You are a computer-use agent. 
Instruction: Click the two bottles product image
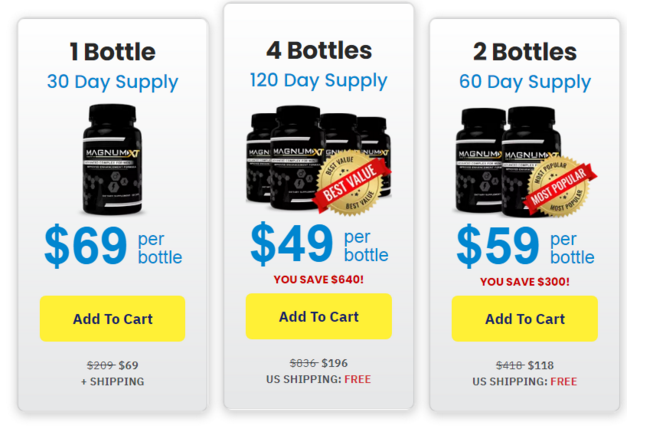coord(525,162)
